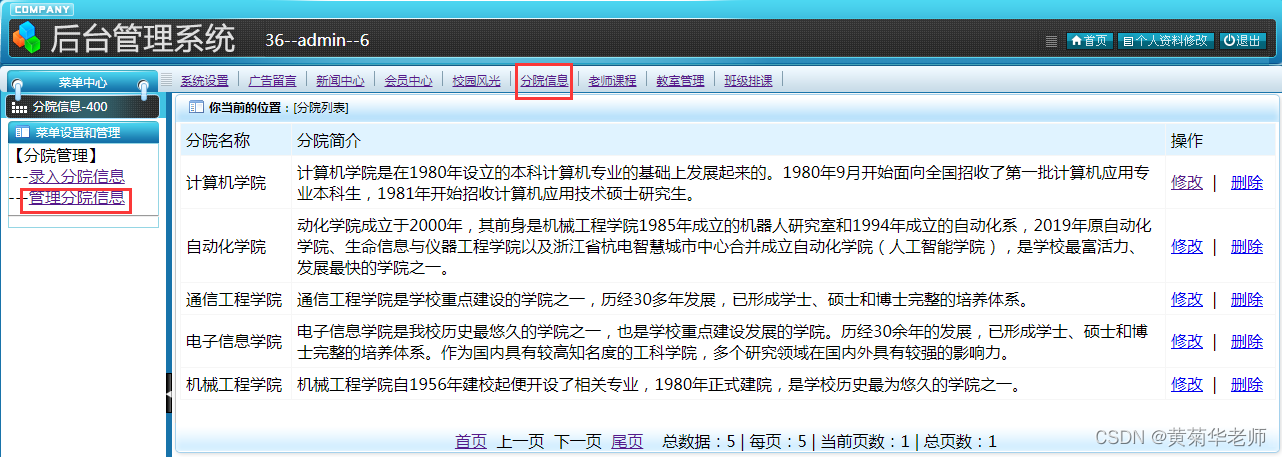Click the 管理分院信息 sidebar link
The width and height of the screenshot is (1282, 457).
click(x=77, y=198)
